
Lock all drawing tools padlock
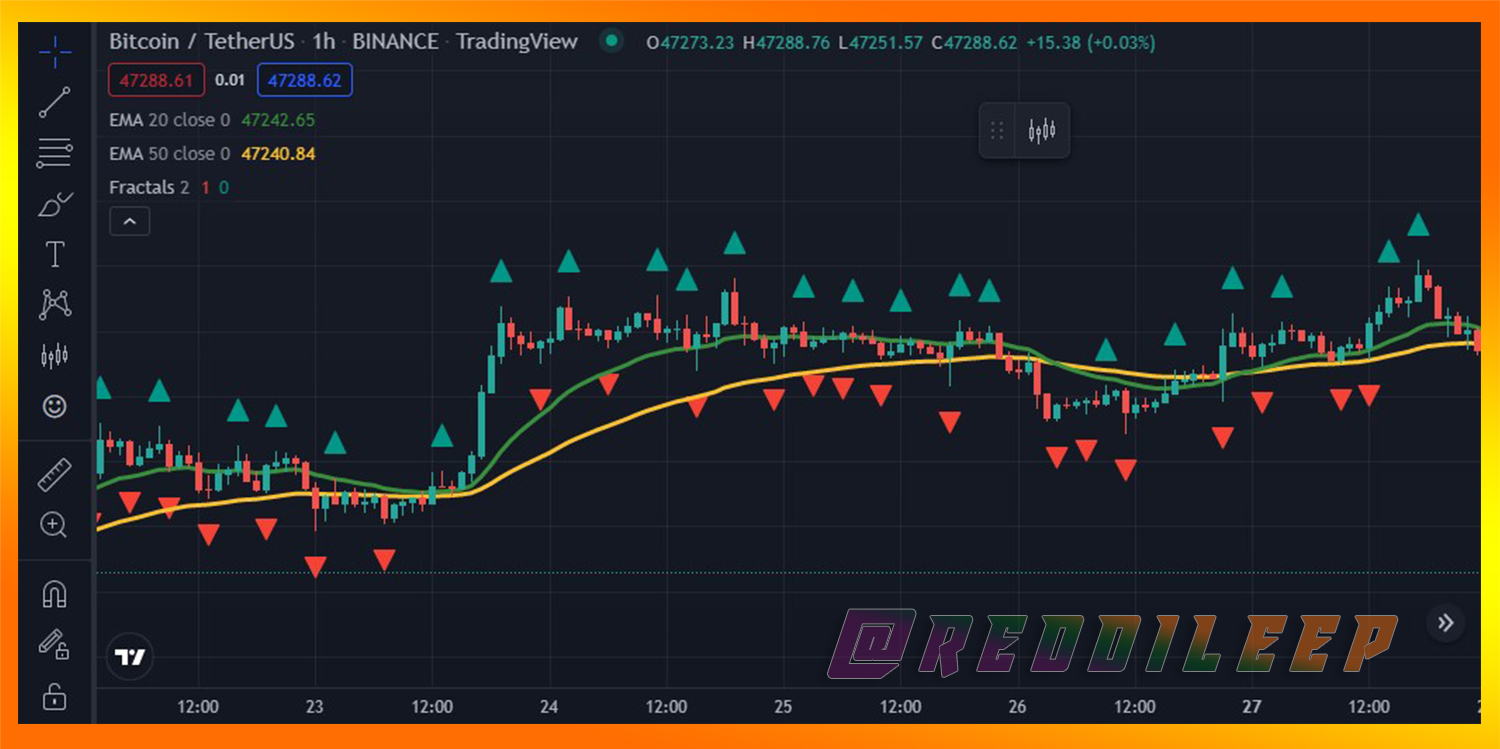(55, 696)
